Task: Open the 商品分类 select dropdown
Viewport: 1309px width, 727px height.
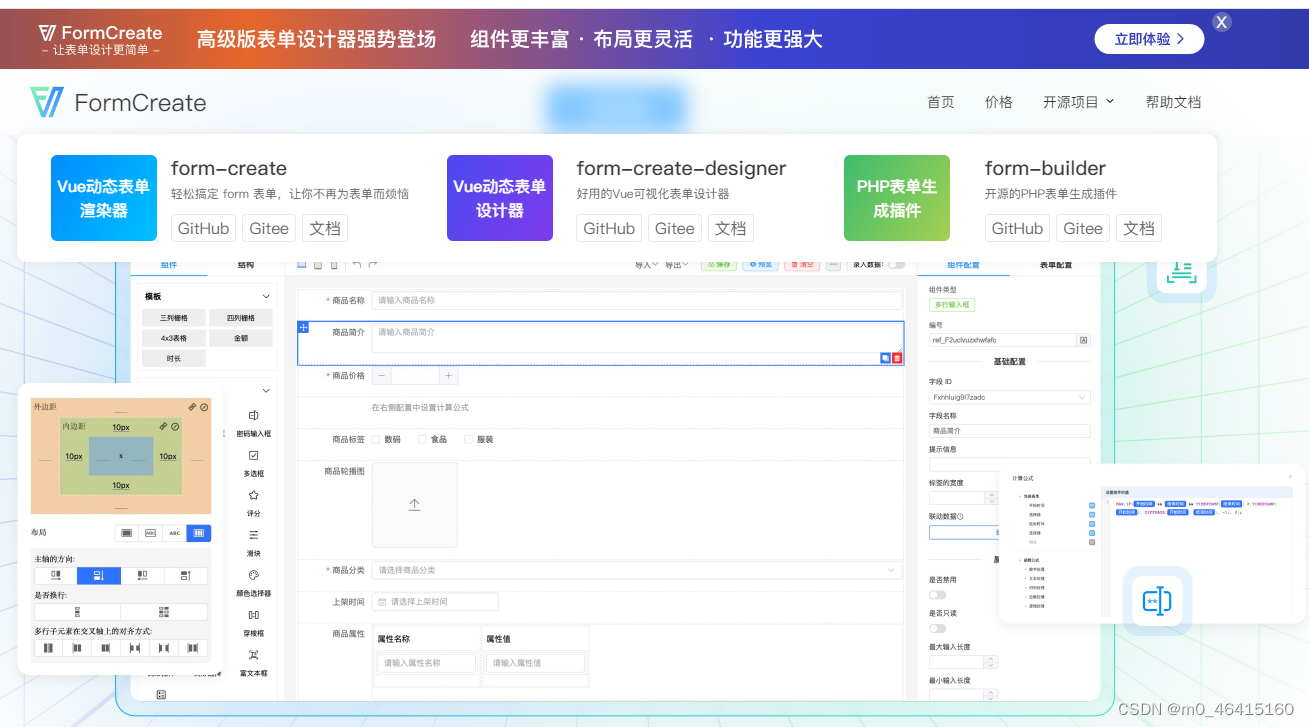Action: pos(637,570)
